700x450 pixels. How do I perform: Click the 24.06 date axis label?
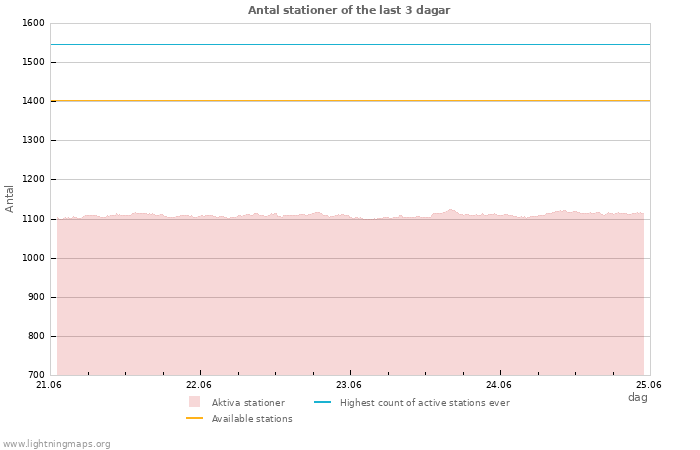pyautogui.click(x=499, y=384)
